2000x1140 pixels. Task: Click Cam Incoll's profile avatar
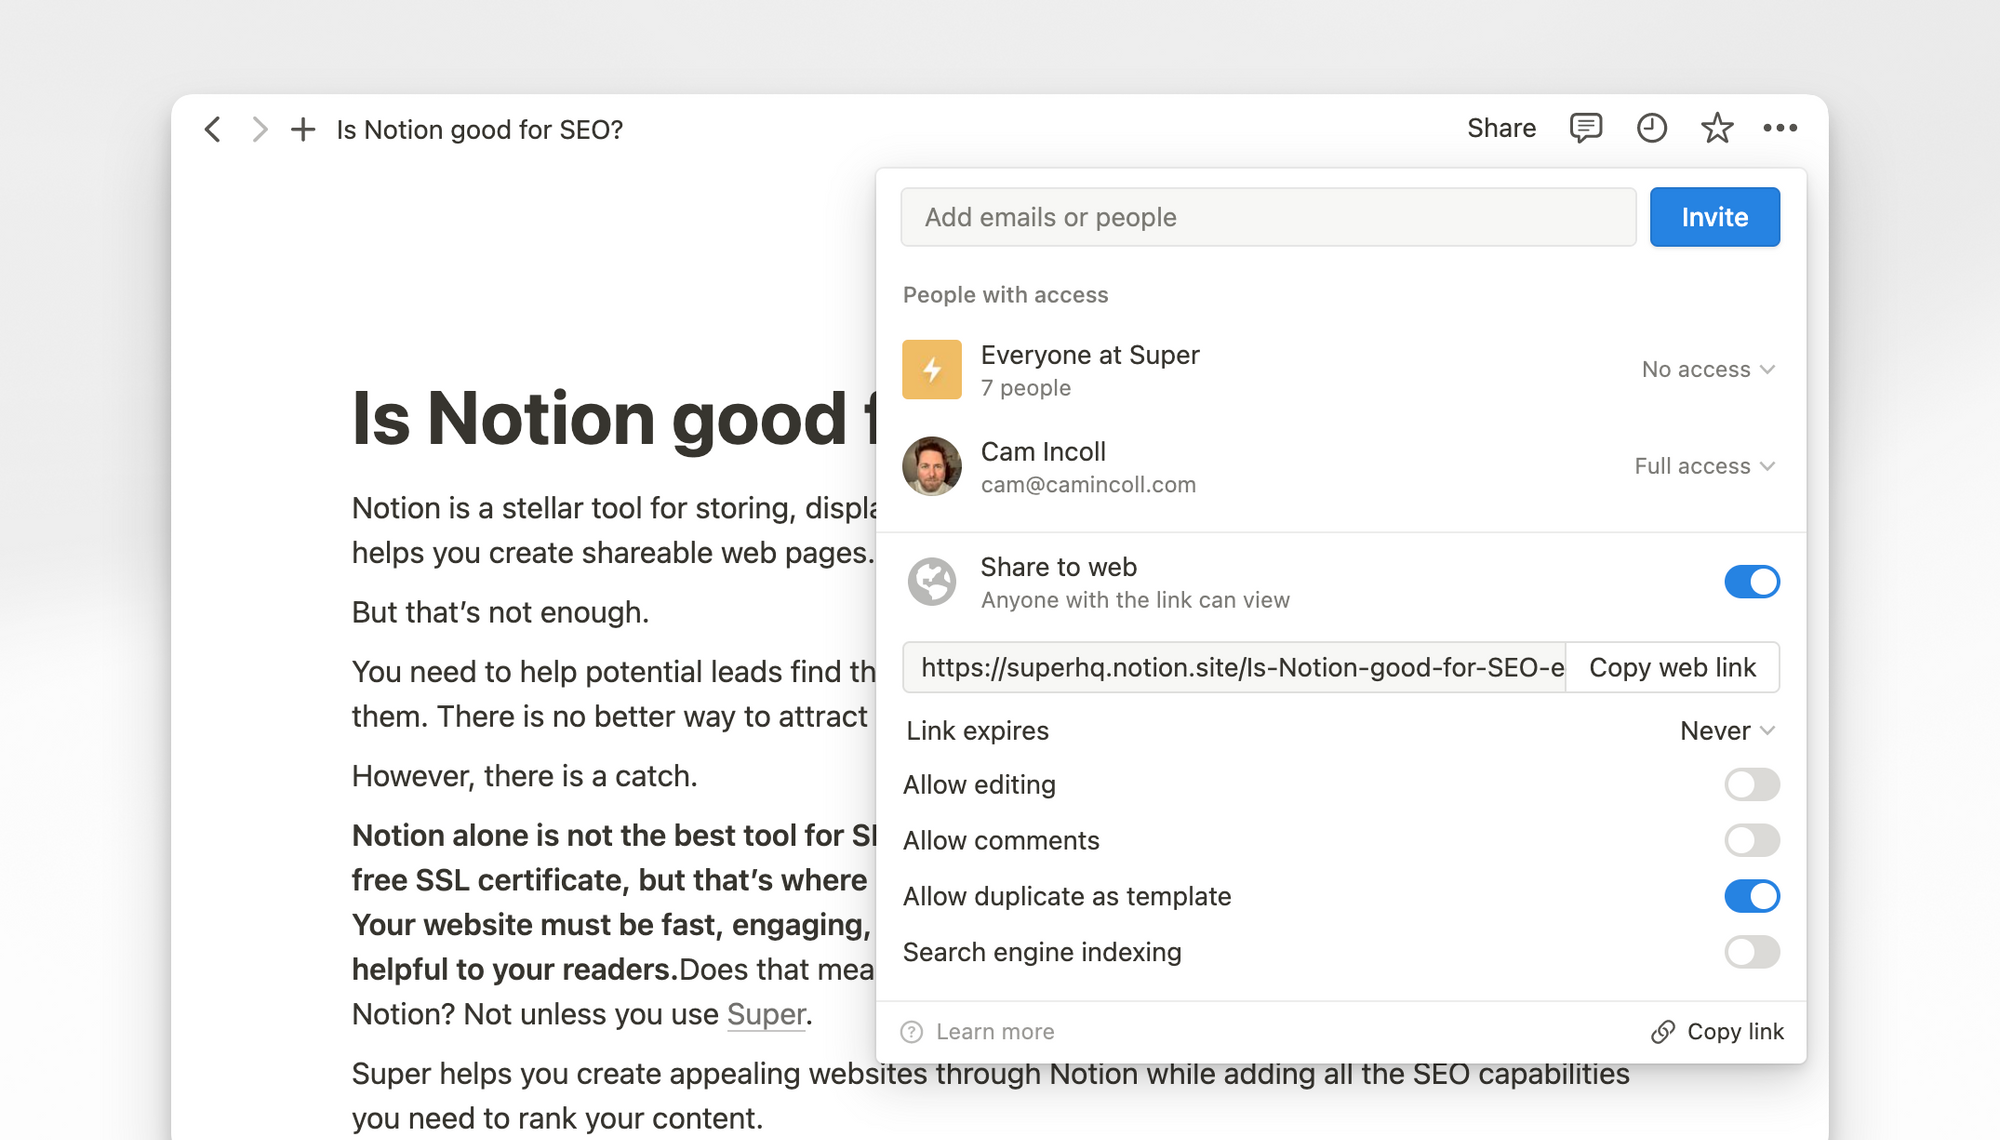click(x=932, y=466)
